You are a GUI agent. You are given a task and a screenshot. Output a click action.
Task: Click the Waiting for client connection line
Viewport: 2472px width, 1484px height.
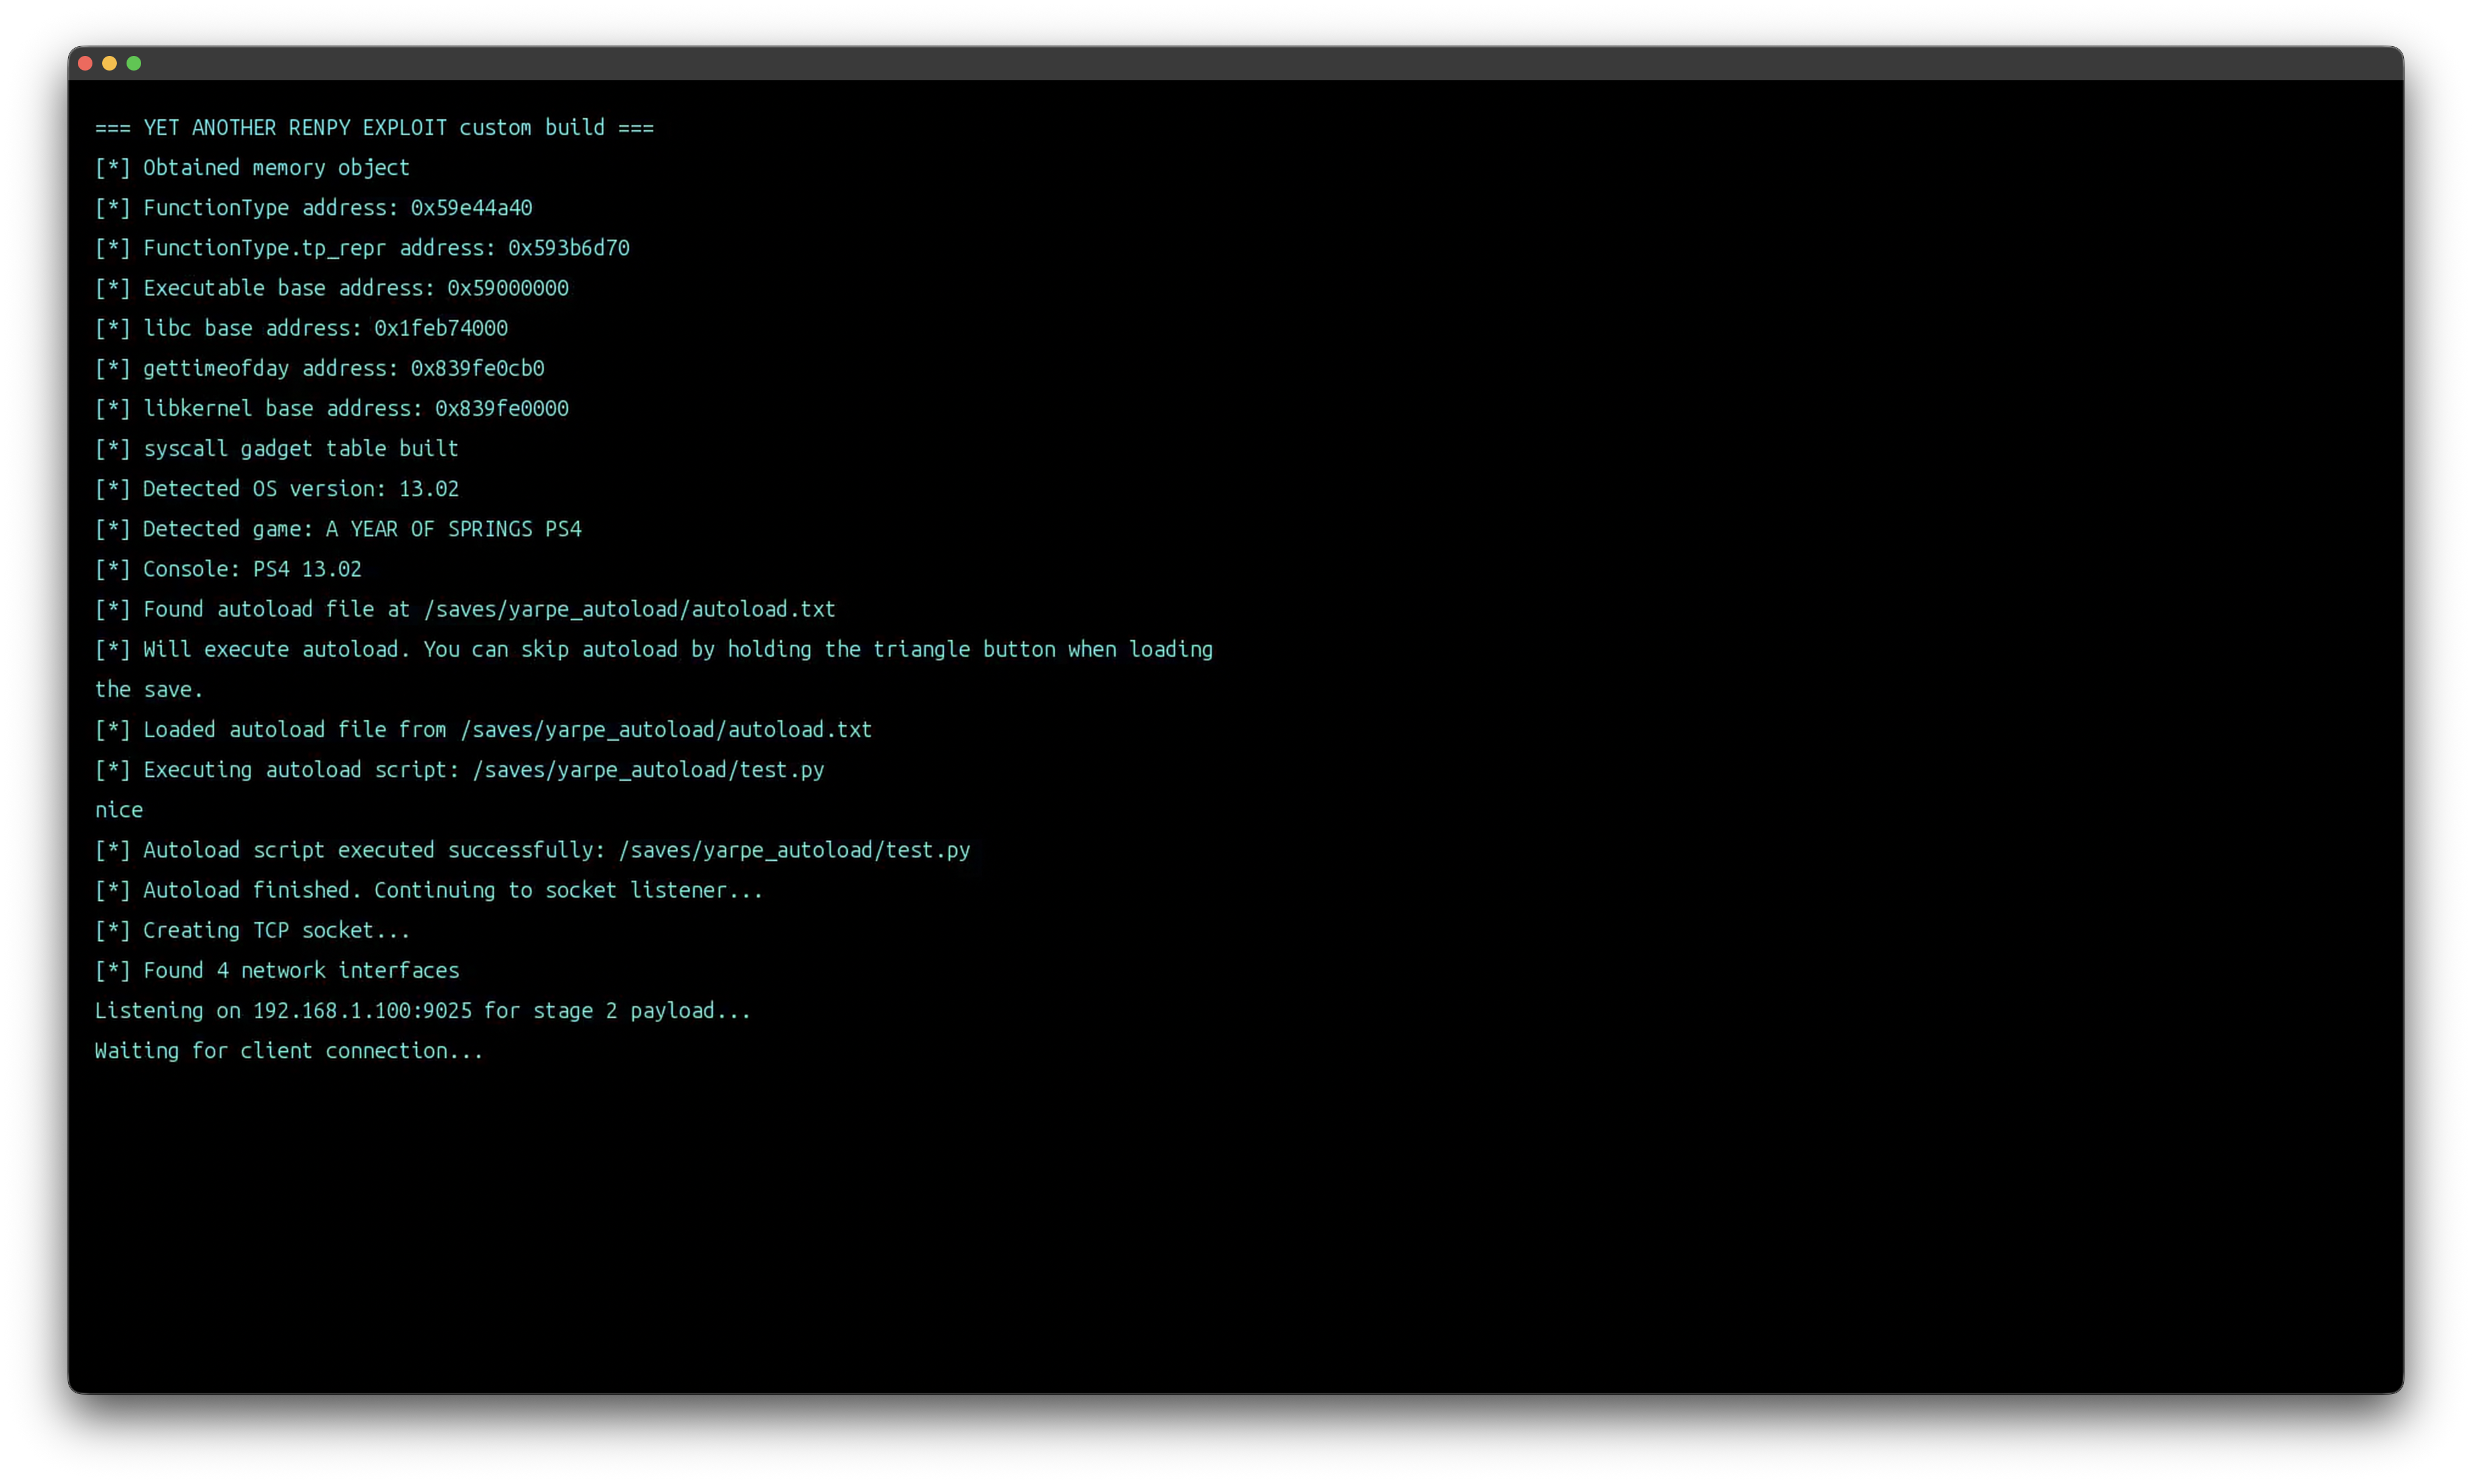[x=289, y=1051]
